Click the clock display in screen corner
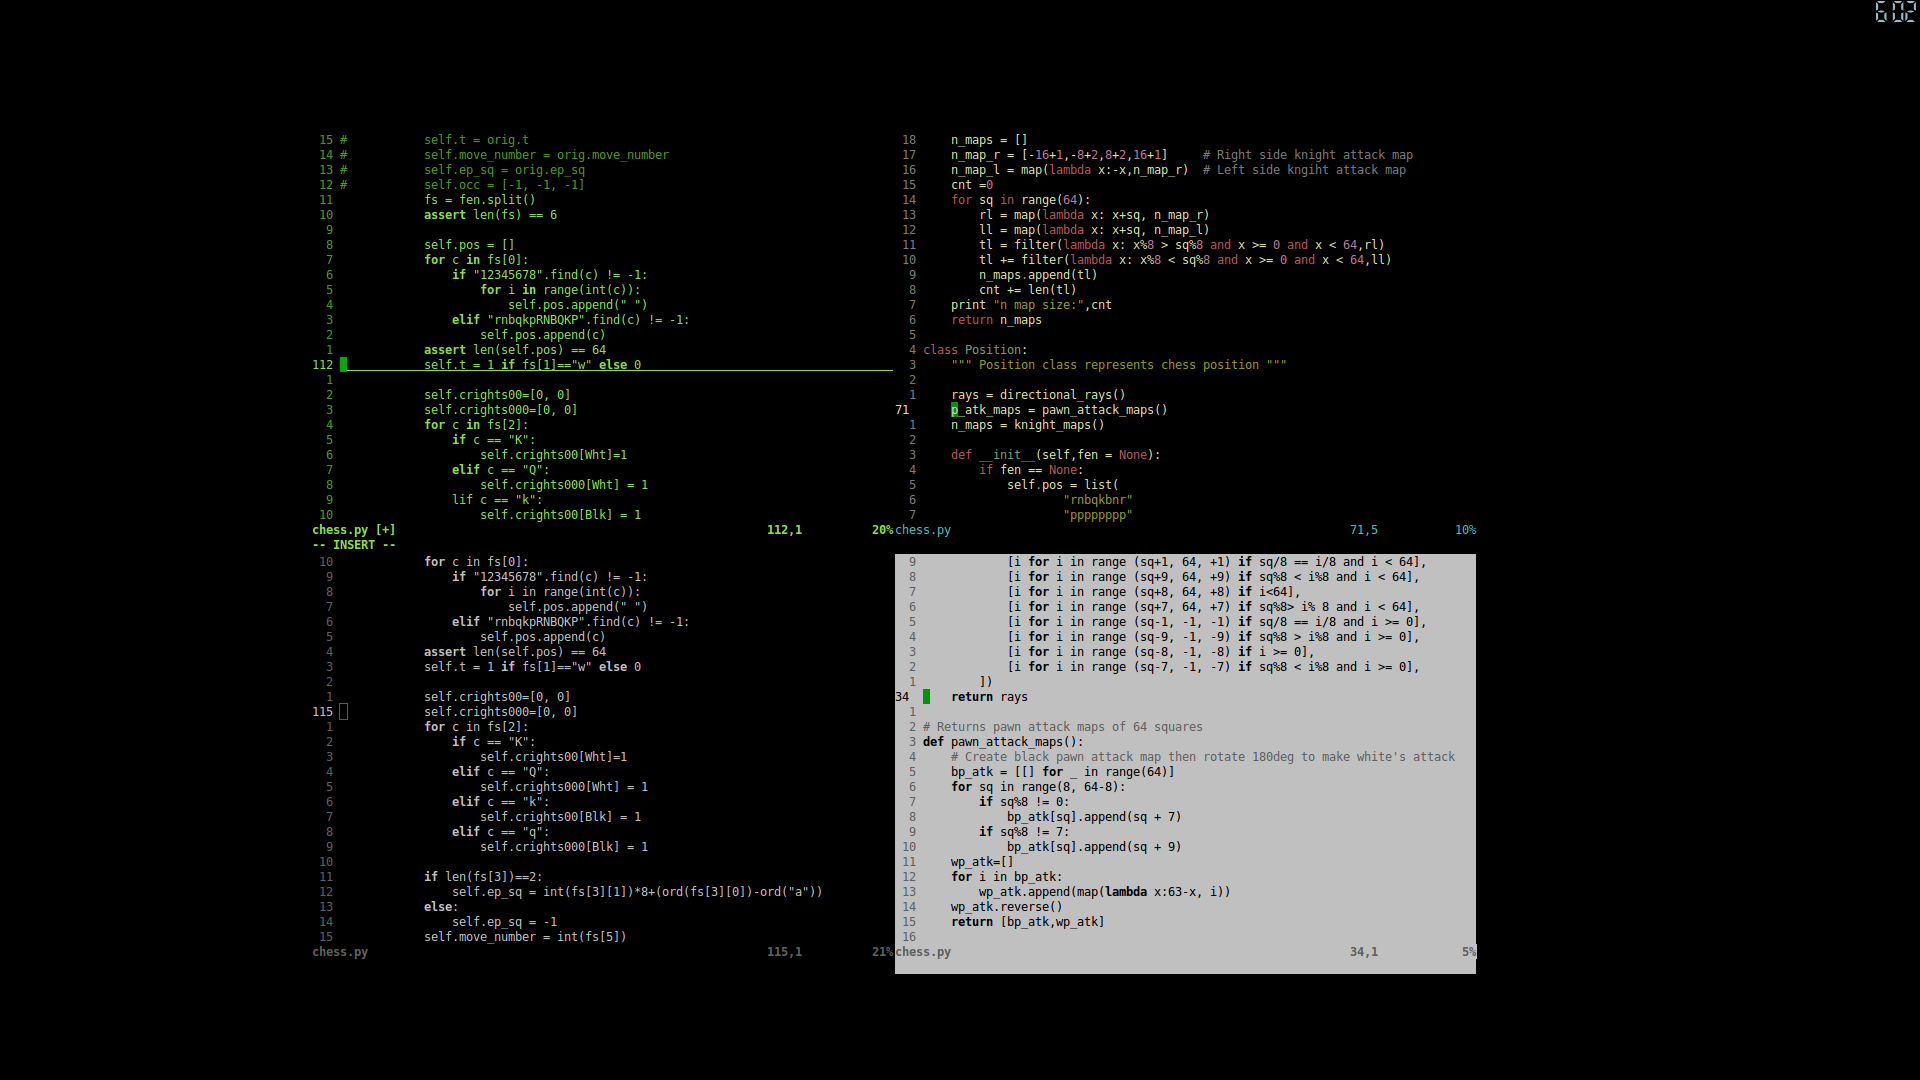This screenshot has width=1920, height=1080. point(1896,12)
